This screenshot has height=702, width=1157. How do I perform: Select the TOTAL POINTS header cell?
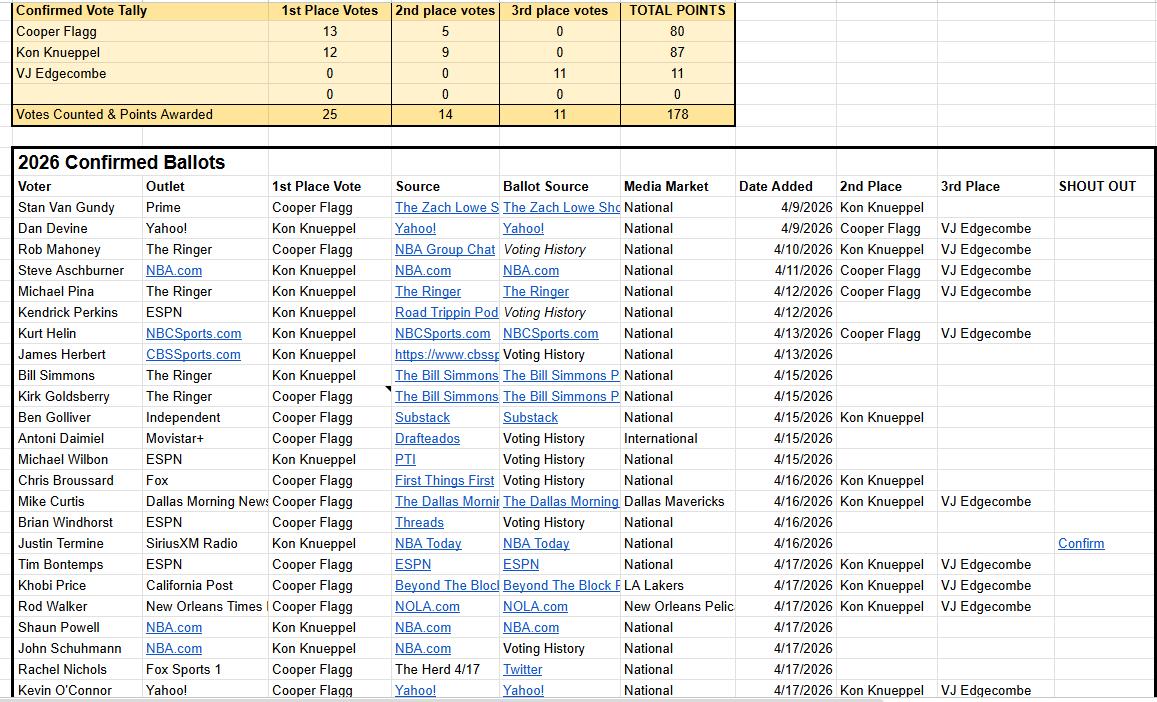[x=677, y=10]
